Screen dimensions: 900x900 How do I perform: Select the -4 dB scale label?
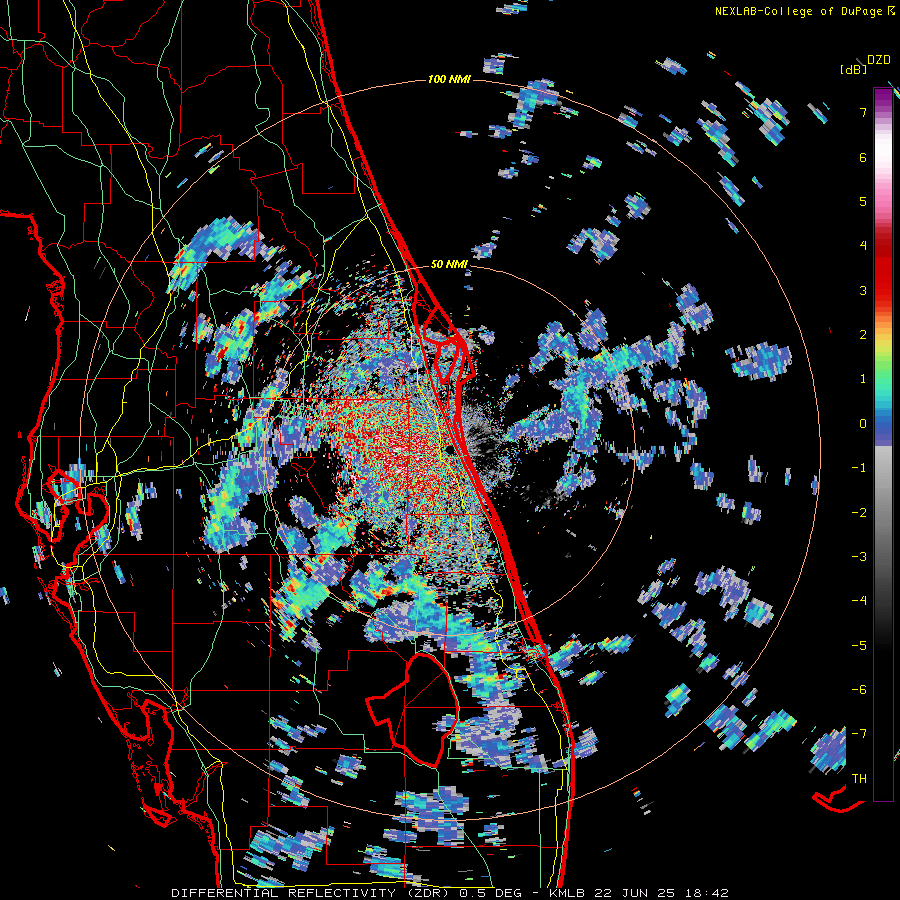click(x=859, y=601)
